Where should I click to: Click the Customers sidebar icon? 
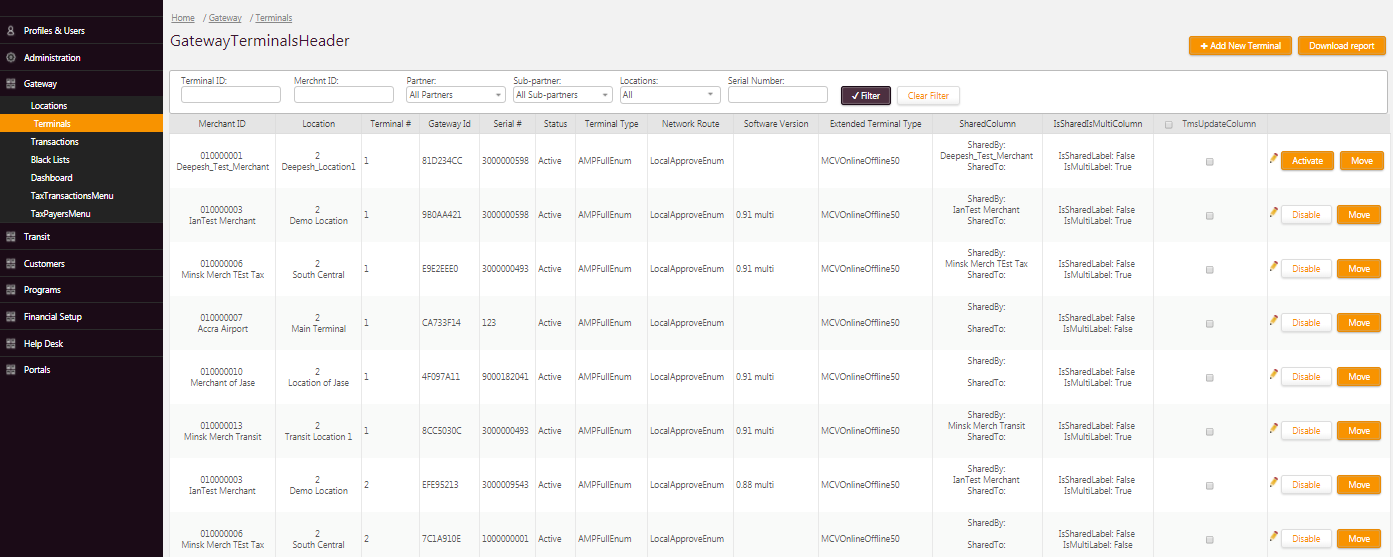(11, 264)
